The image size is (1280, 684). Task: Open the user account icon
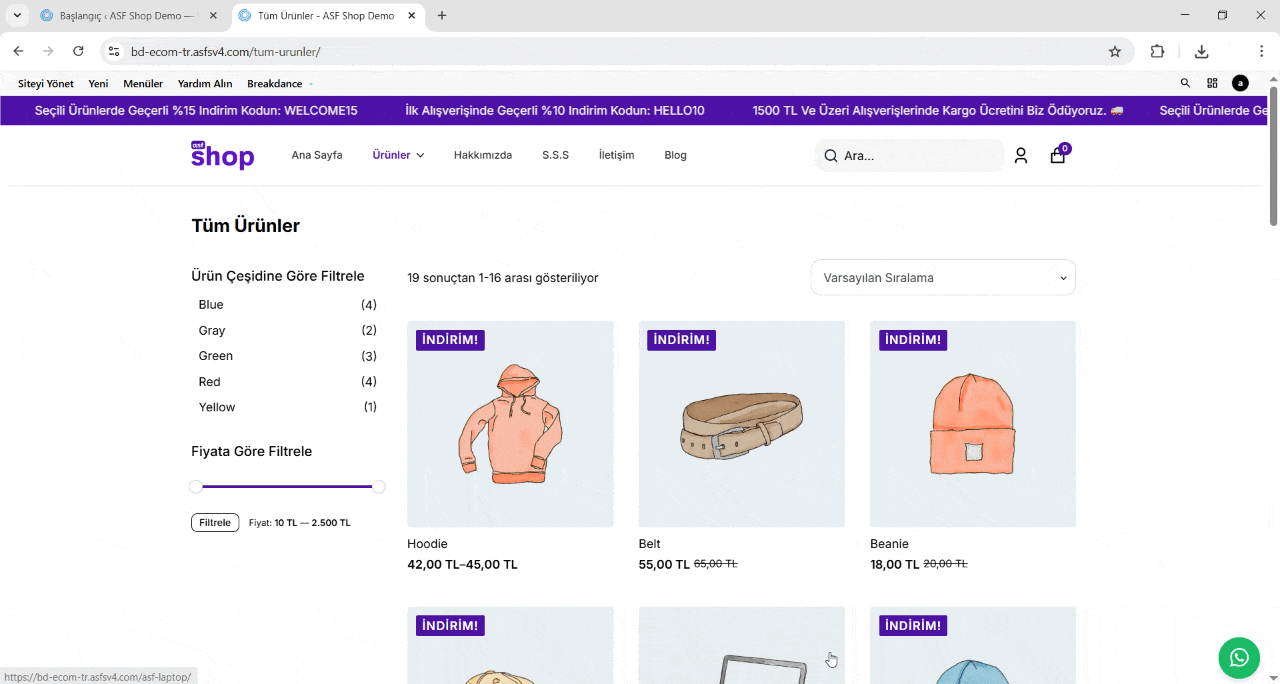1021,156
